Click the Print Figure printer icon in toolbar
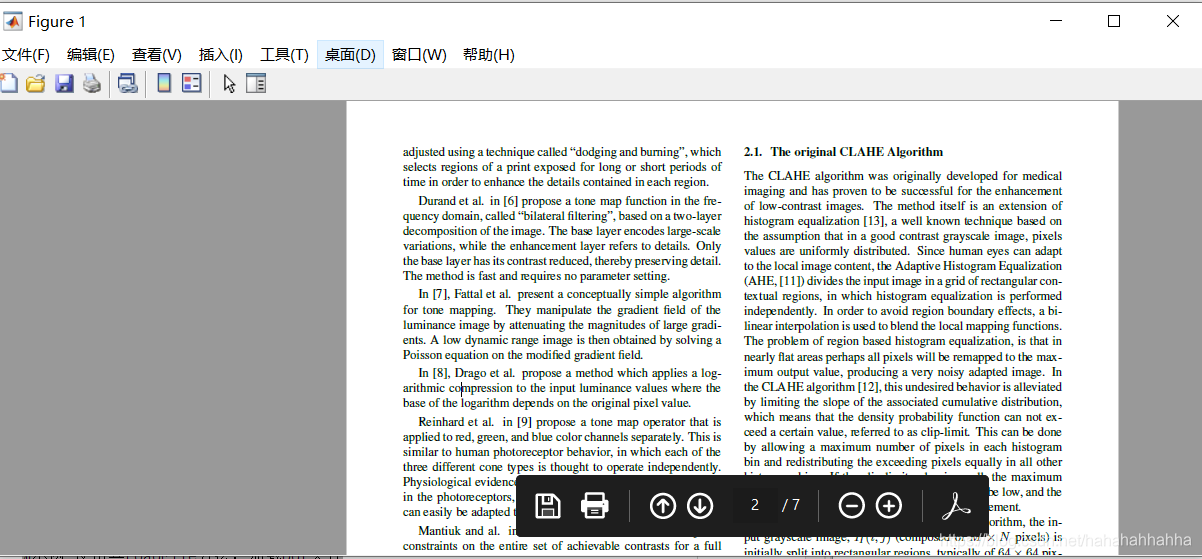Viewport: 1202px width, 559px height. (92, 84)
